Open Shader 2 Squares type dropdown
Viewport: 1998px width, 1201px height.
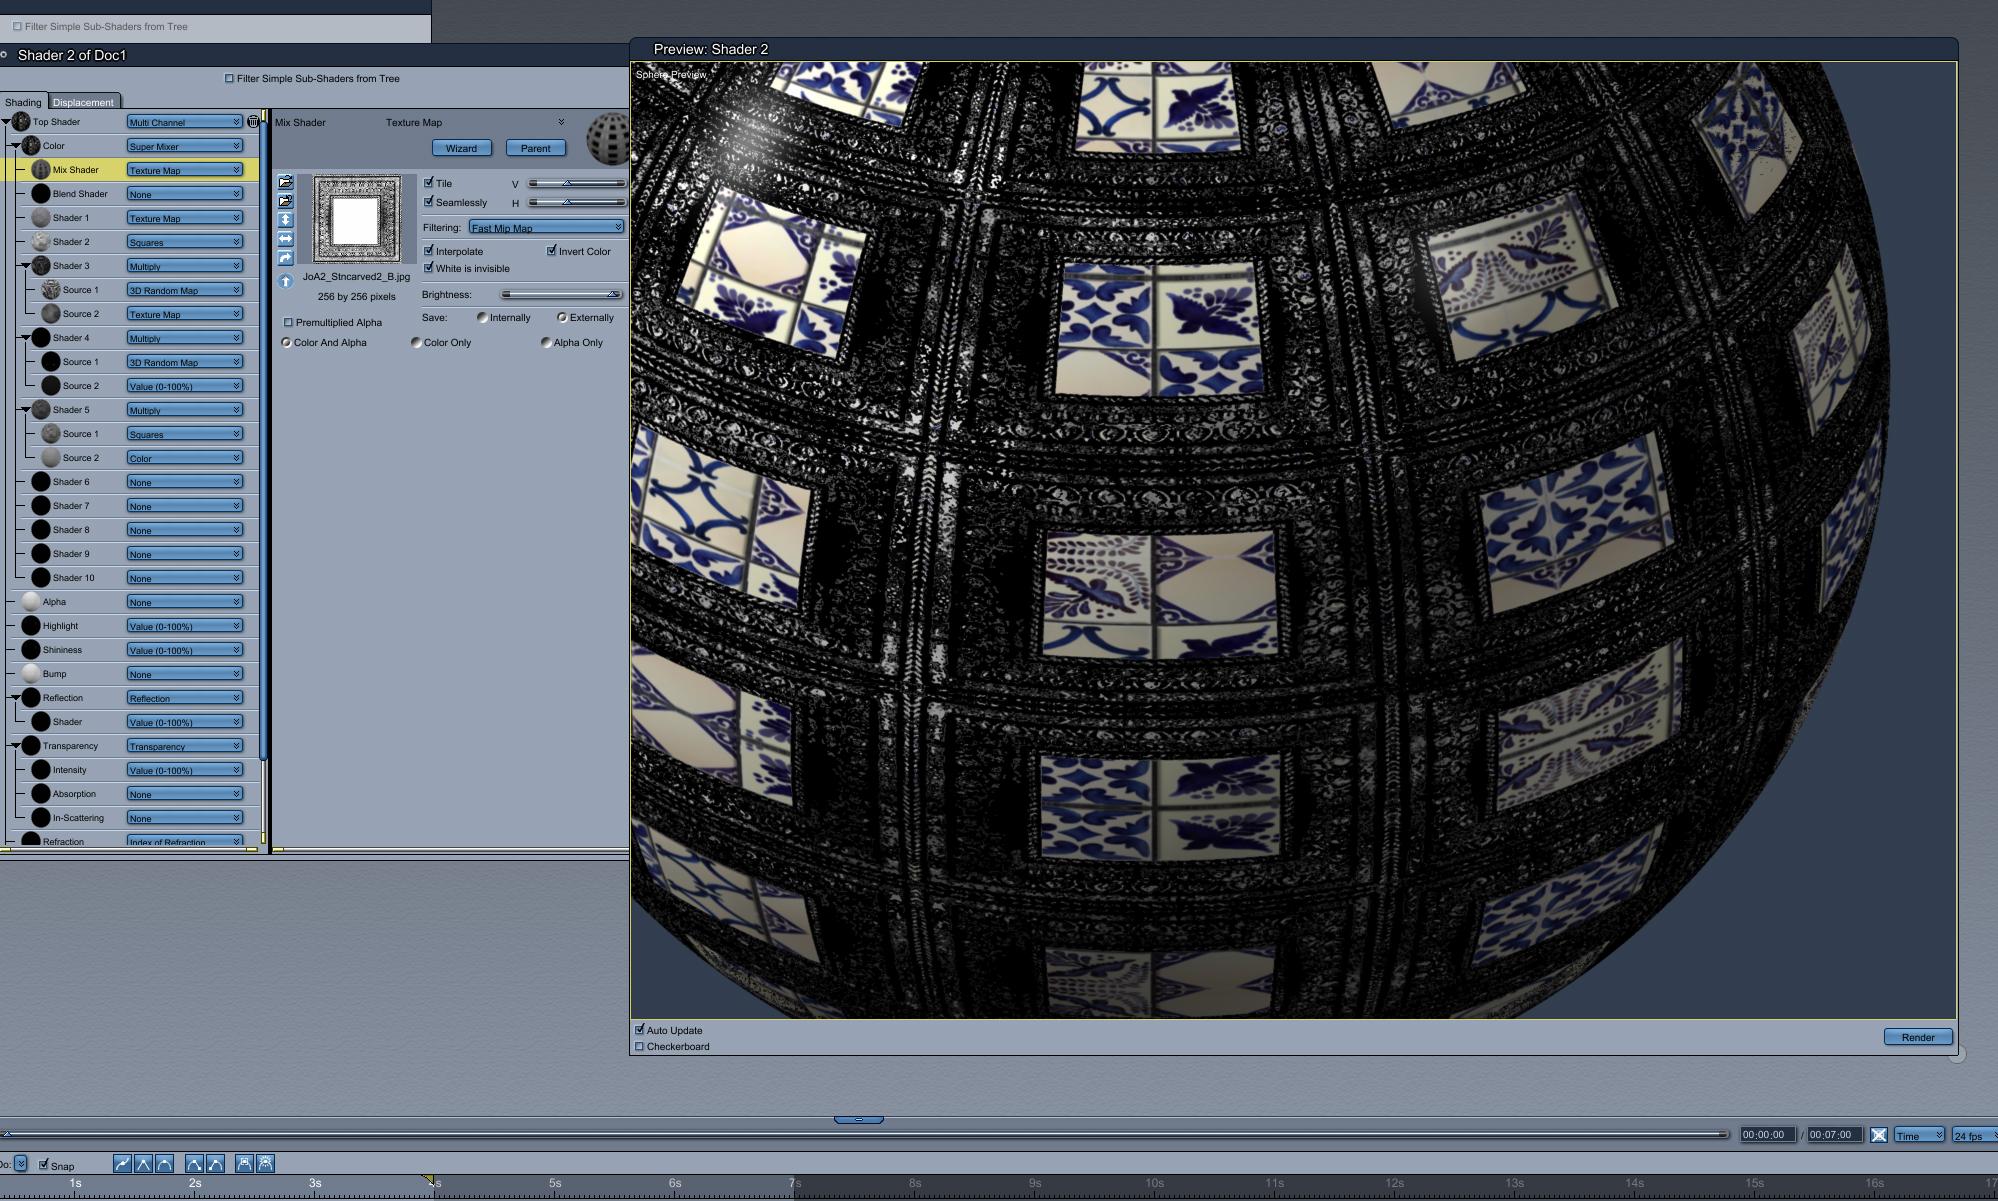[x=185, y=242]
